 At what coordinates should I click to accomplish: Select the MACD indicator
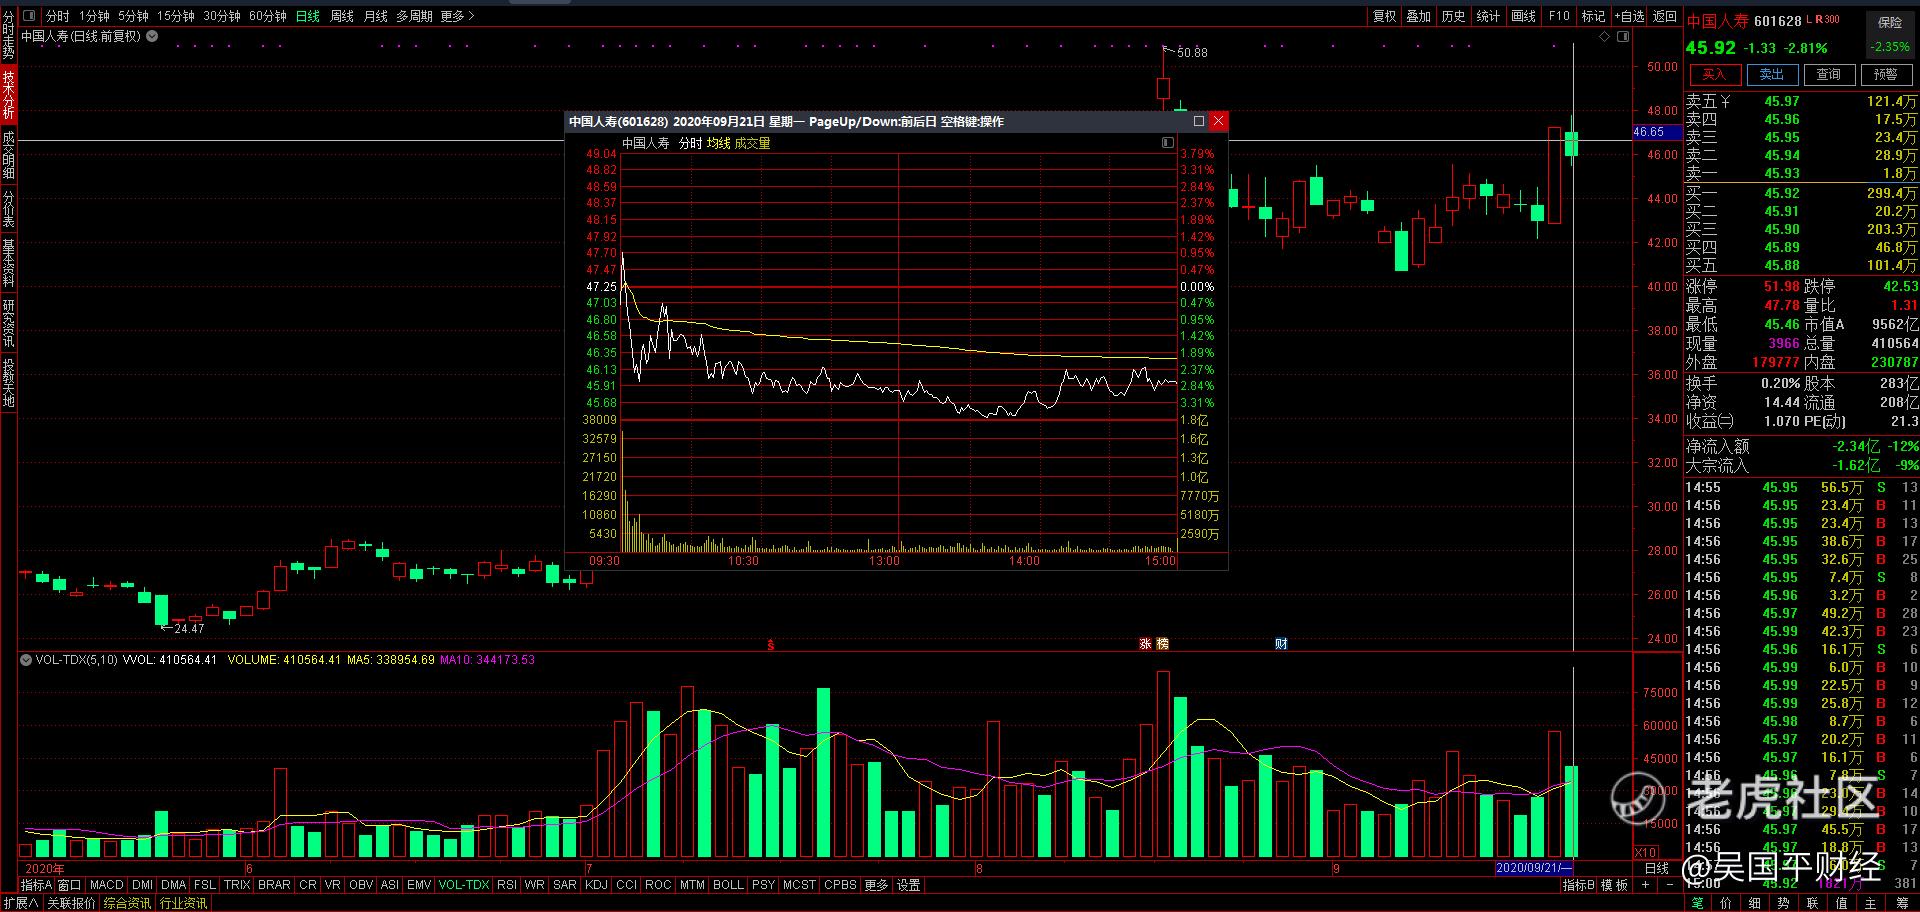coord(106,885)
